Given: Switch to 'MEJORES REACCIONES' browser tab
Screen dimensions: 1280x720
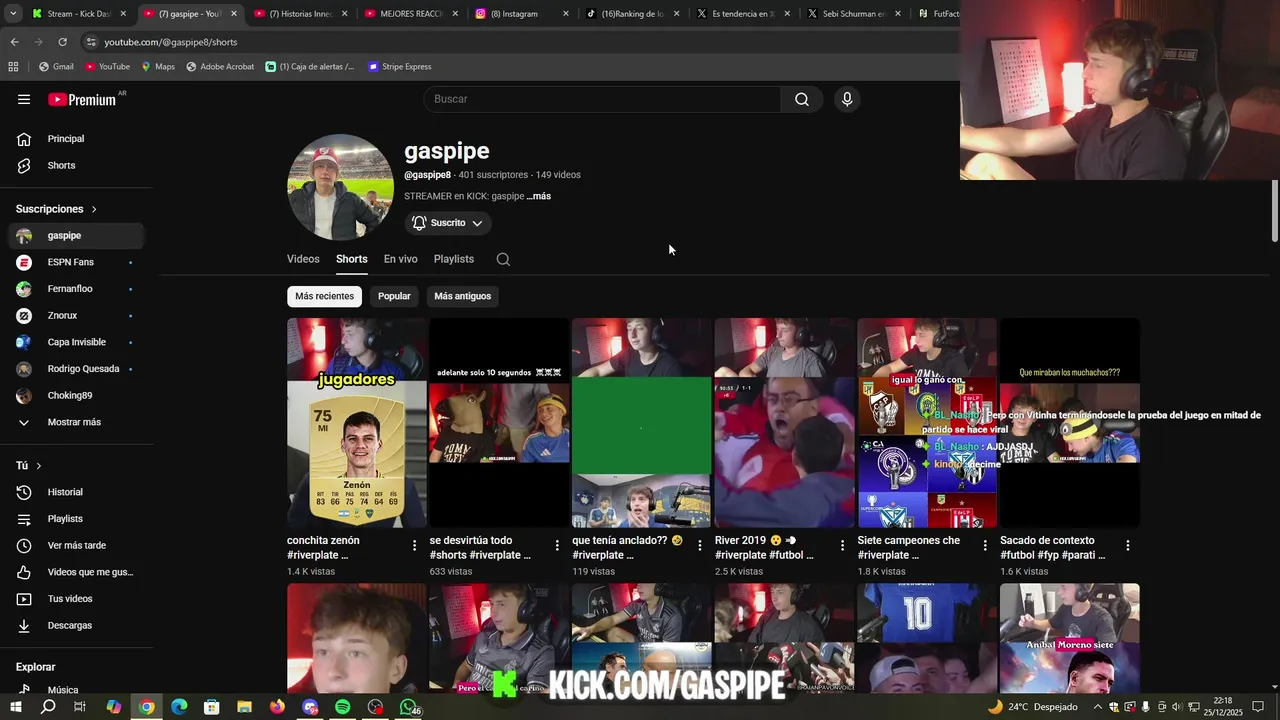Looking at the screenshot, I should [411, 14].
